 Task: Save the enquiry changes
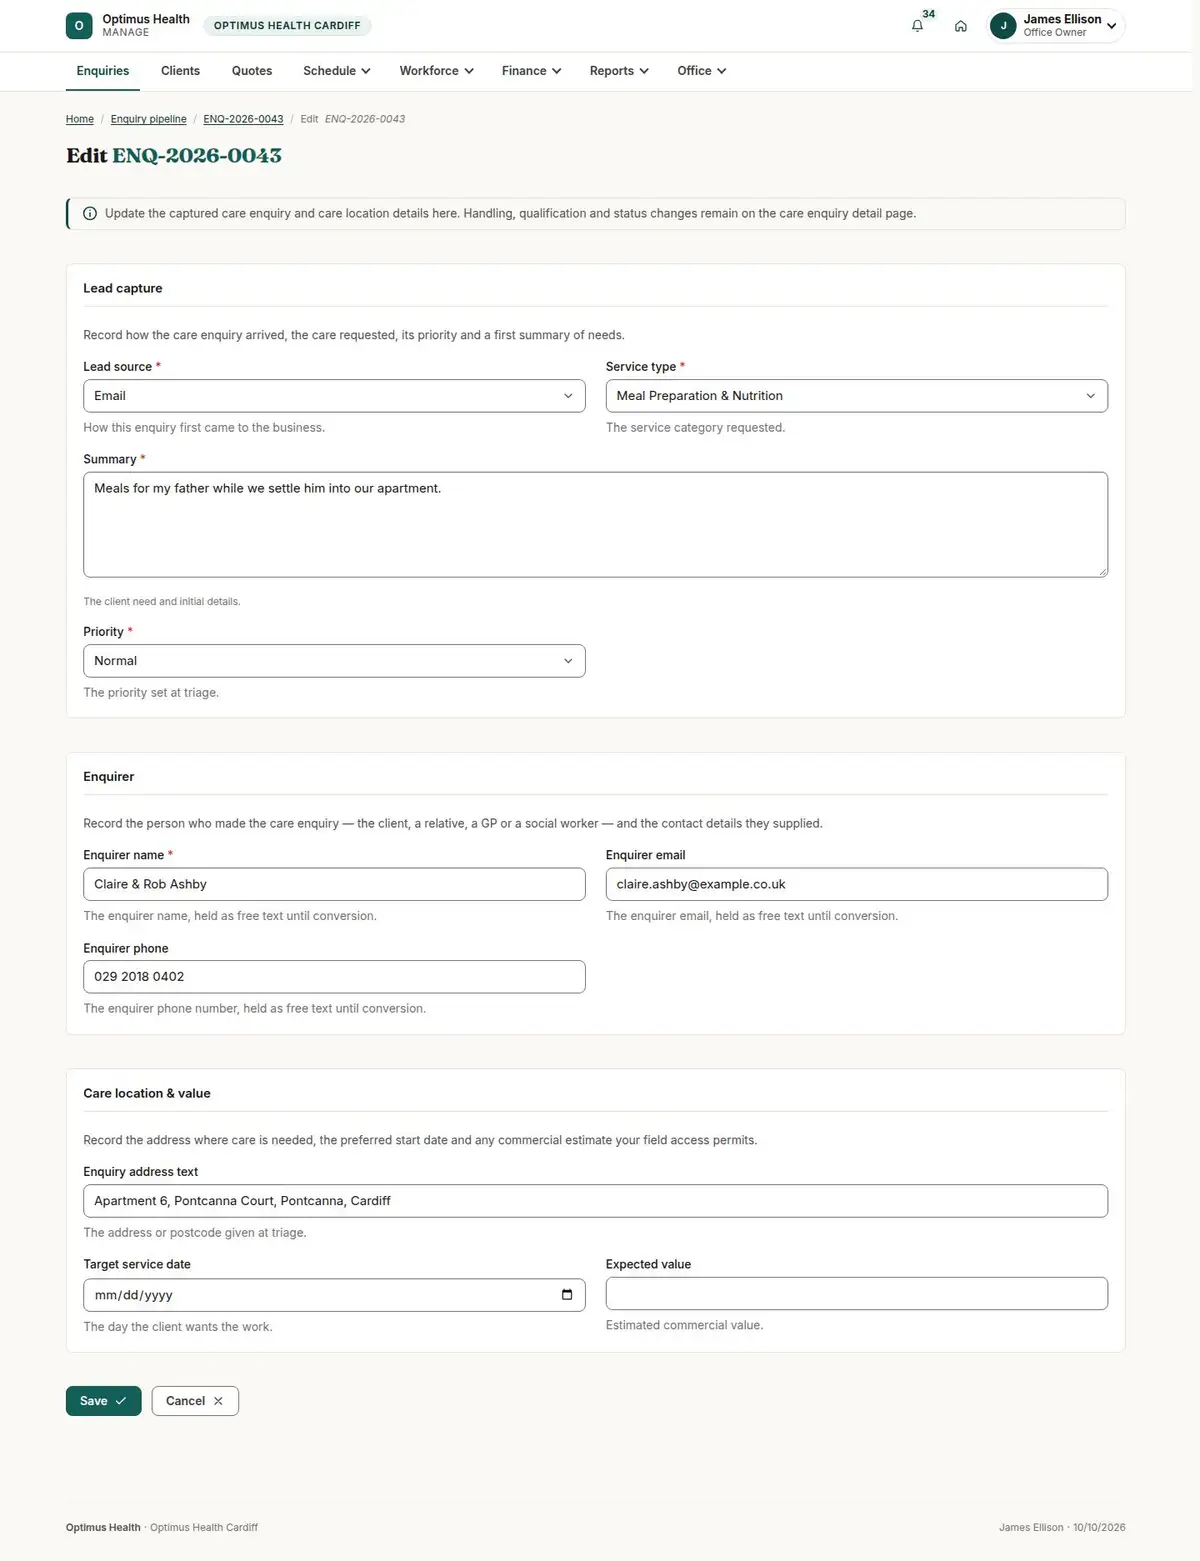pos(104,1401)
